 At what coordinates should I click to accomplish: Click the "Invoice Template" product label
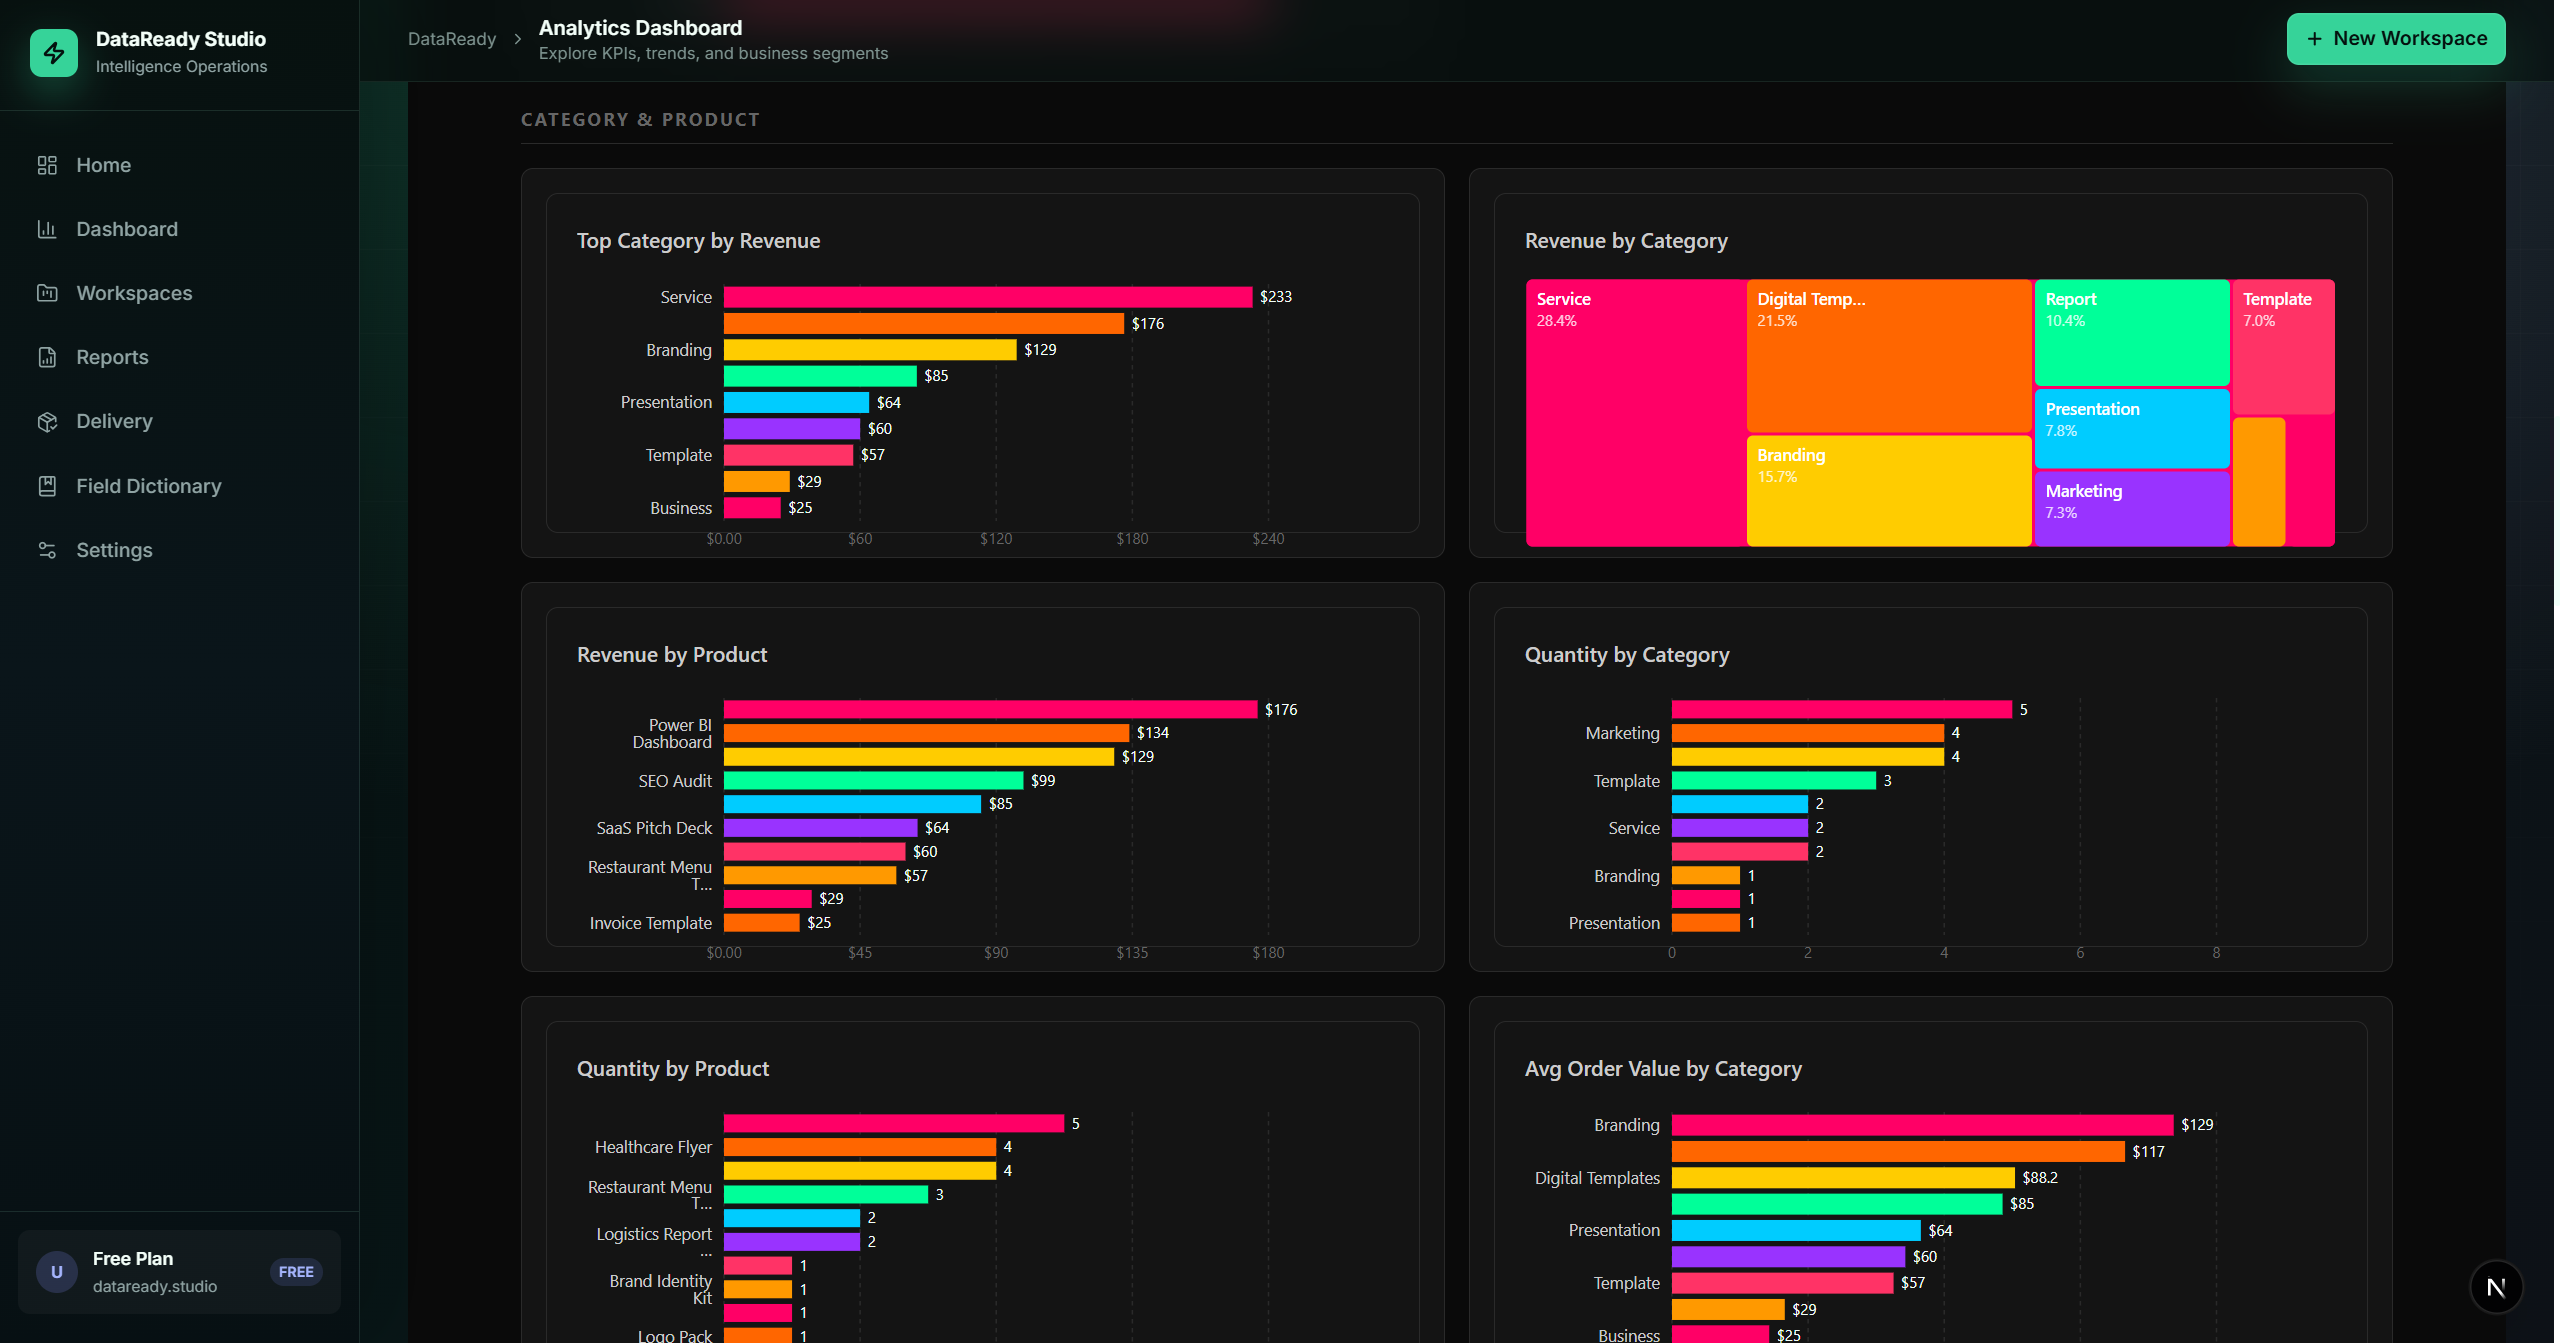coord(651,923)
